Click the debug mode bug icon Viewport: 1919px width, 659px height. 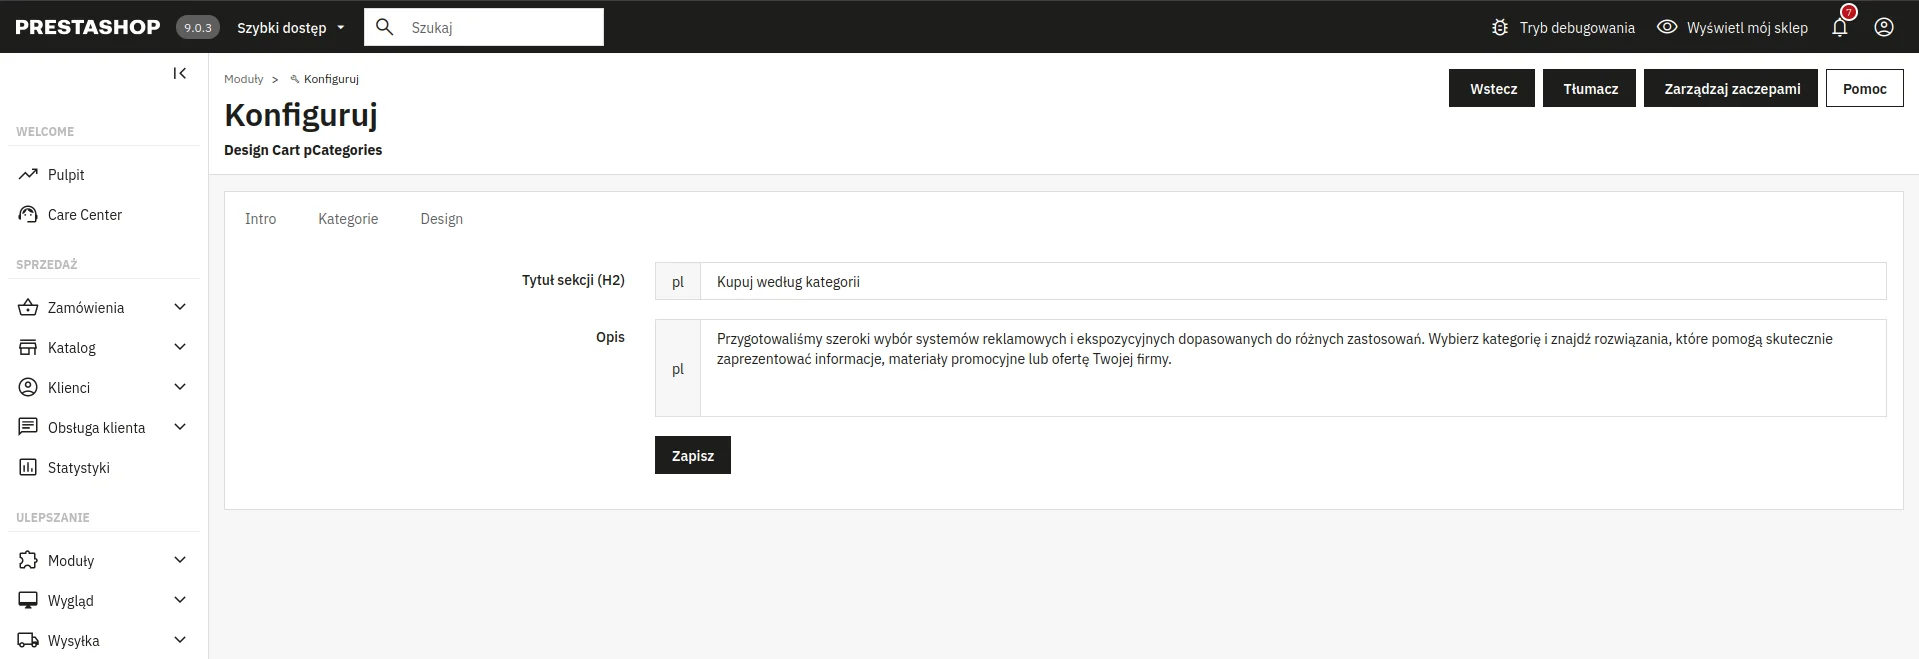[1499, 28]
